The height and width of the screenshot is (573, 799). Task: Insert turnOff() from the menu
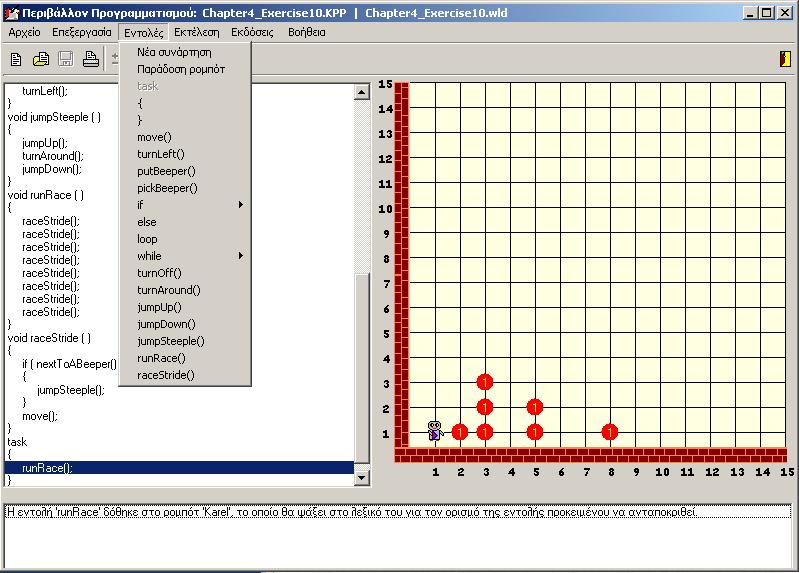[x=185, y=273]
